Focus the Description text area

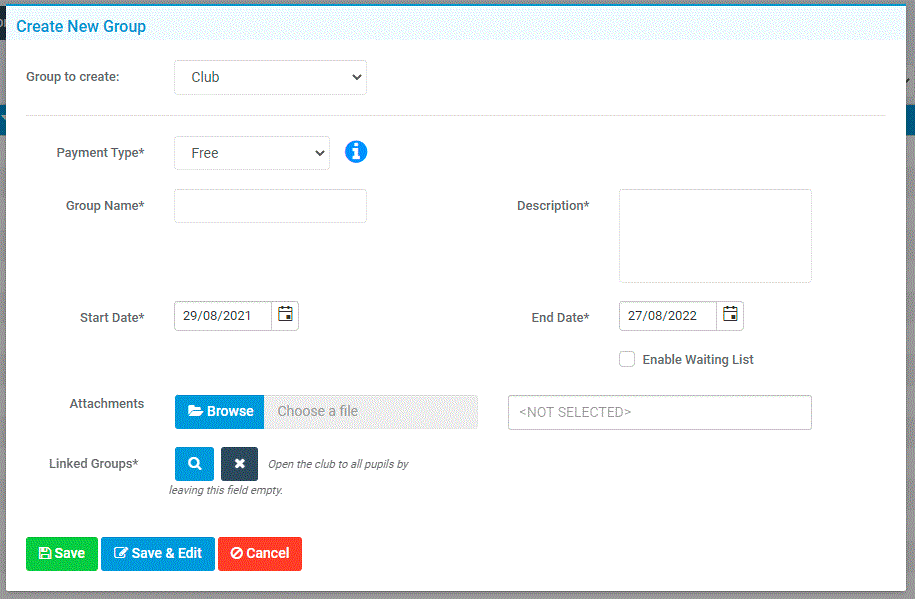[x=715, y=236]
